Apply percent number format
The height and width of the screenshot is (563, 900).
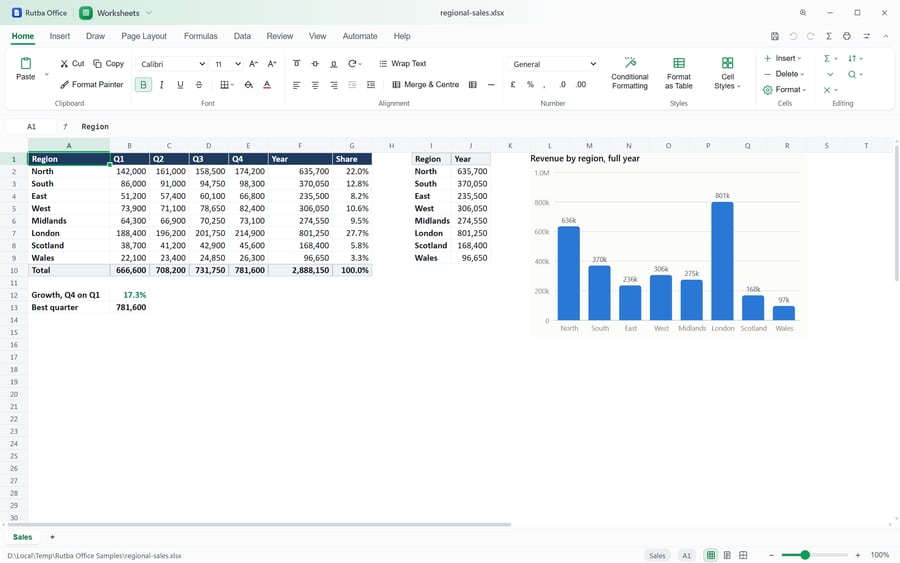point(530,85)
